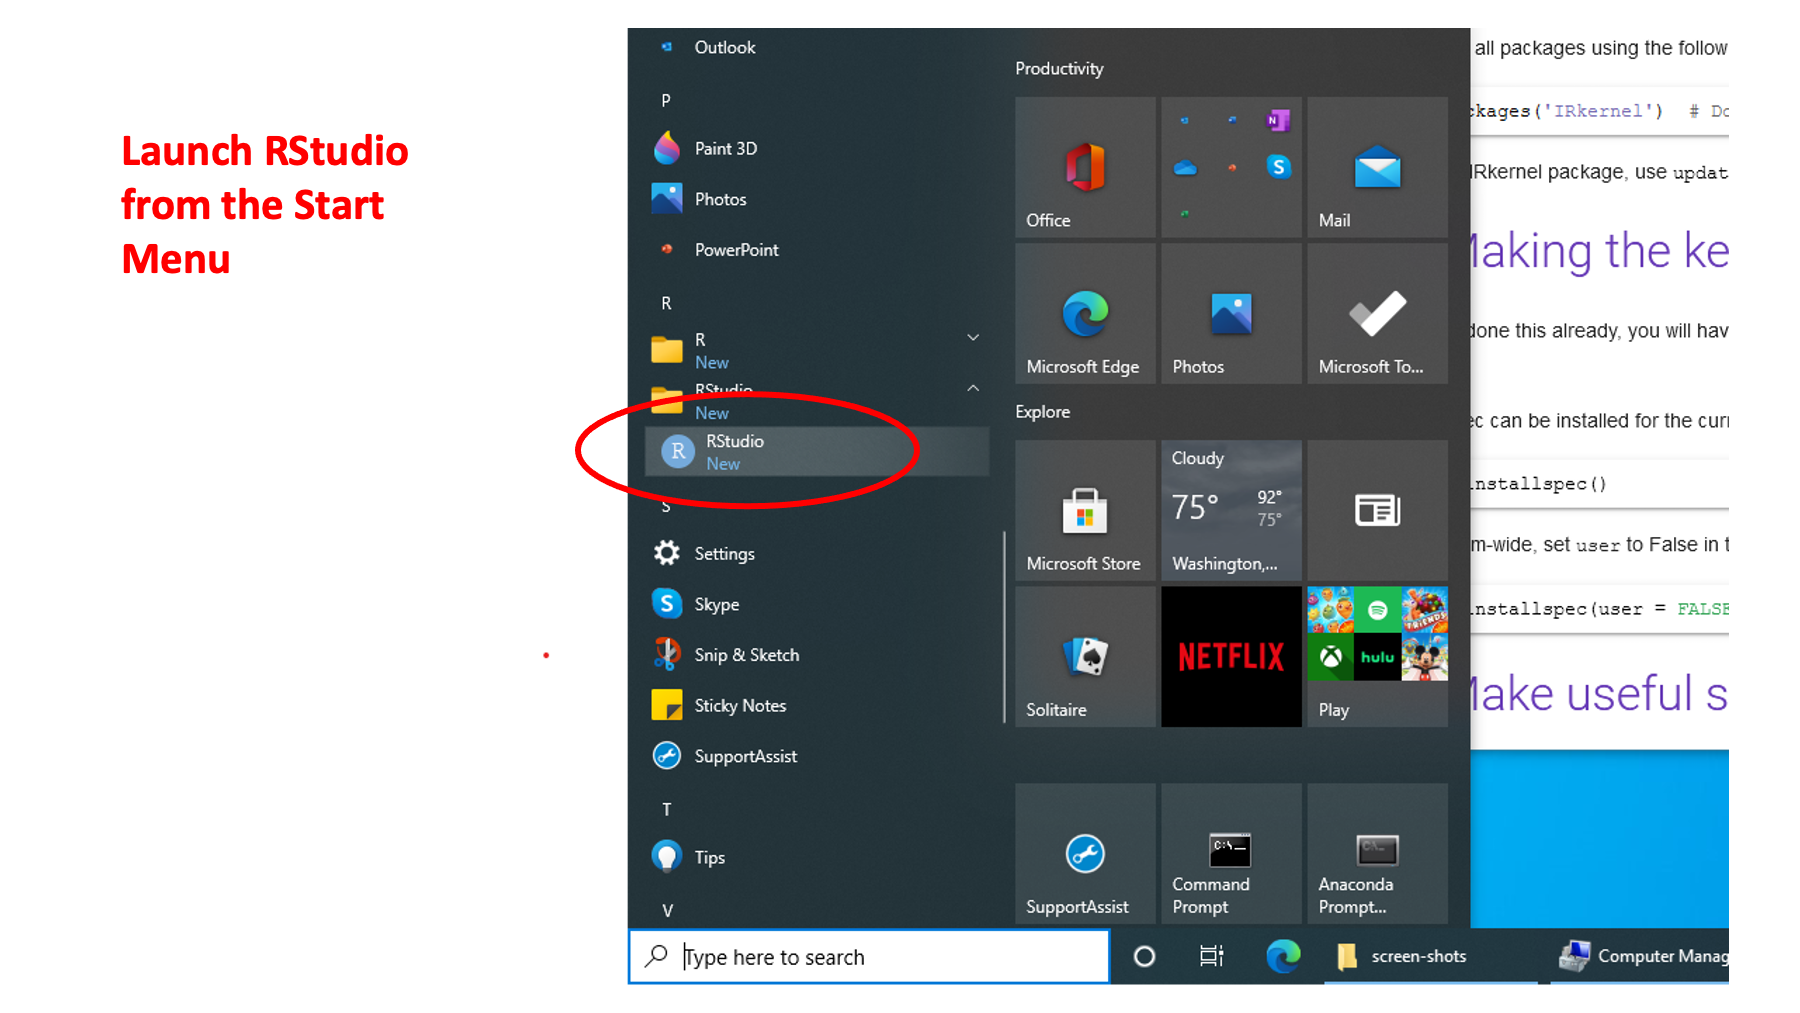The height and width of the screenshot is (1013, 1800).
Task: Open the Netflix tile
Action: 1231,656
